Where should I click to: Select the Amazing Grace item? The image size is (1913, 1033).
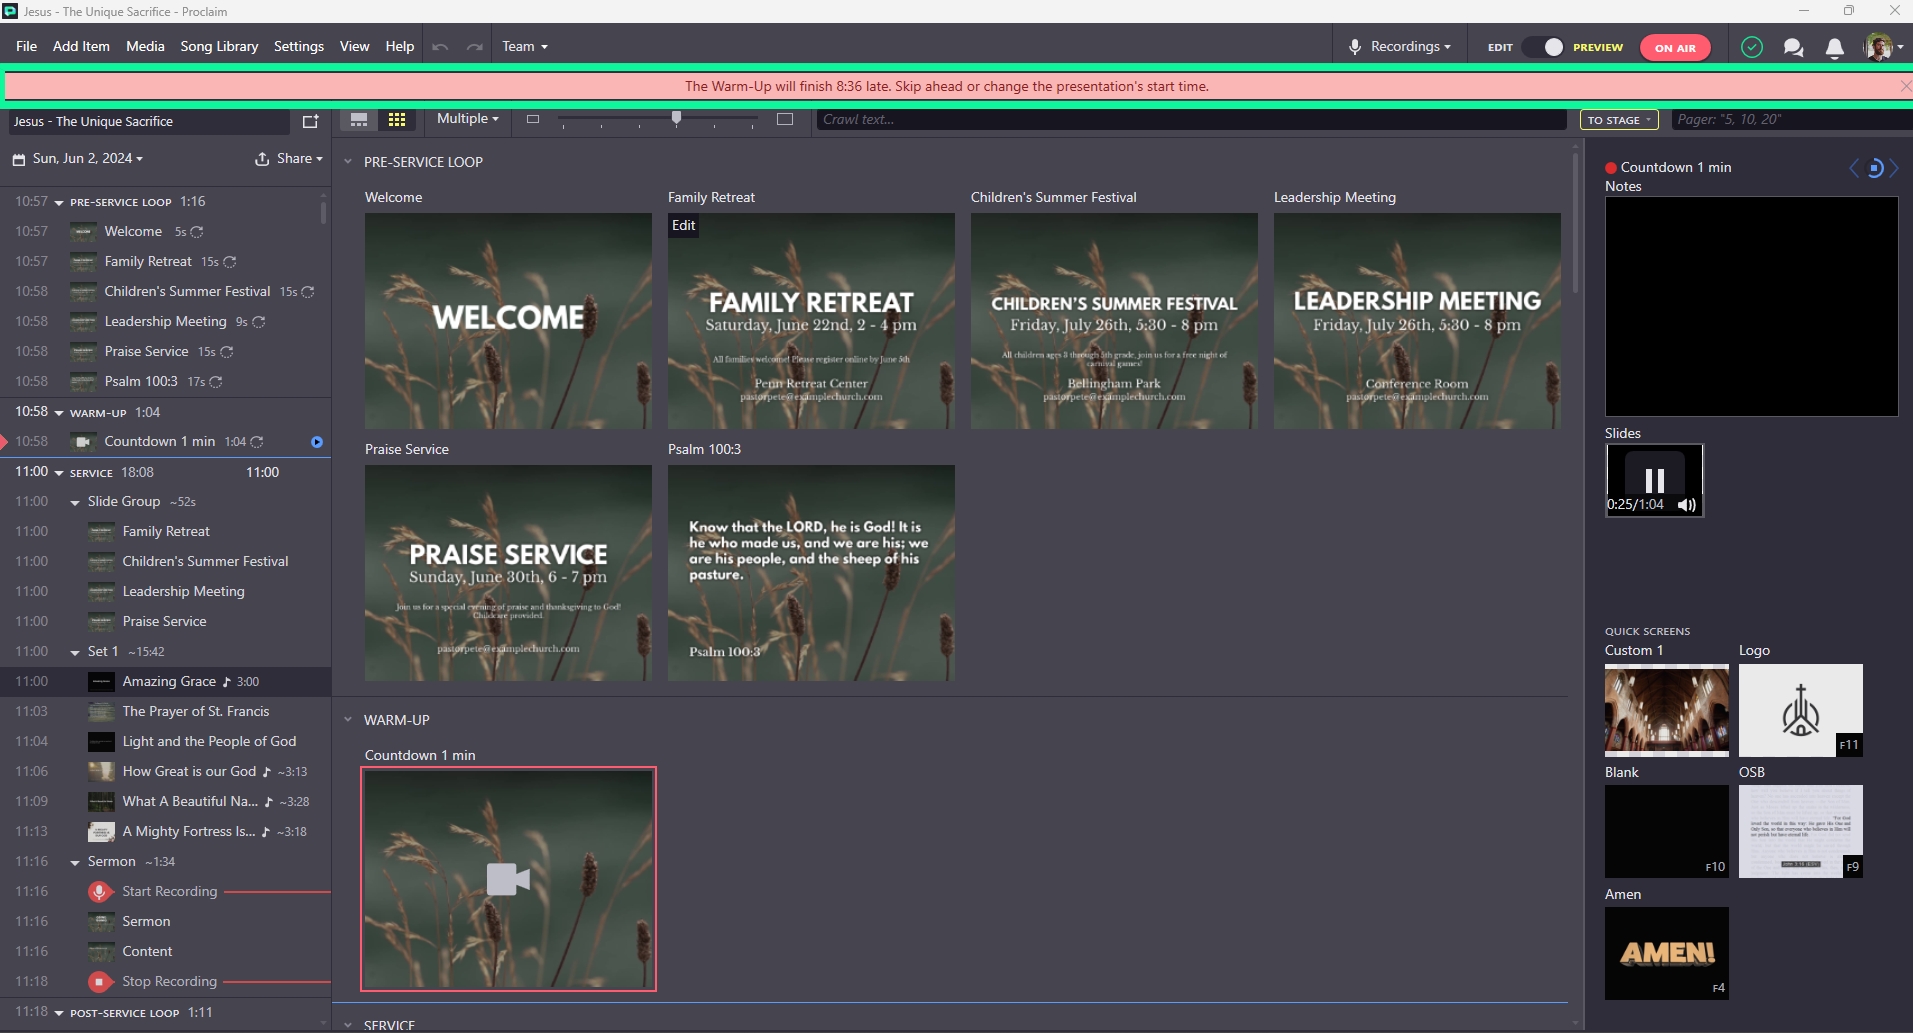tap(165, 682)
